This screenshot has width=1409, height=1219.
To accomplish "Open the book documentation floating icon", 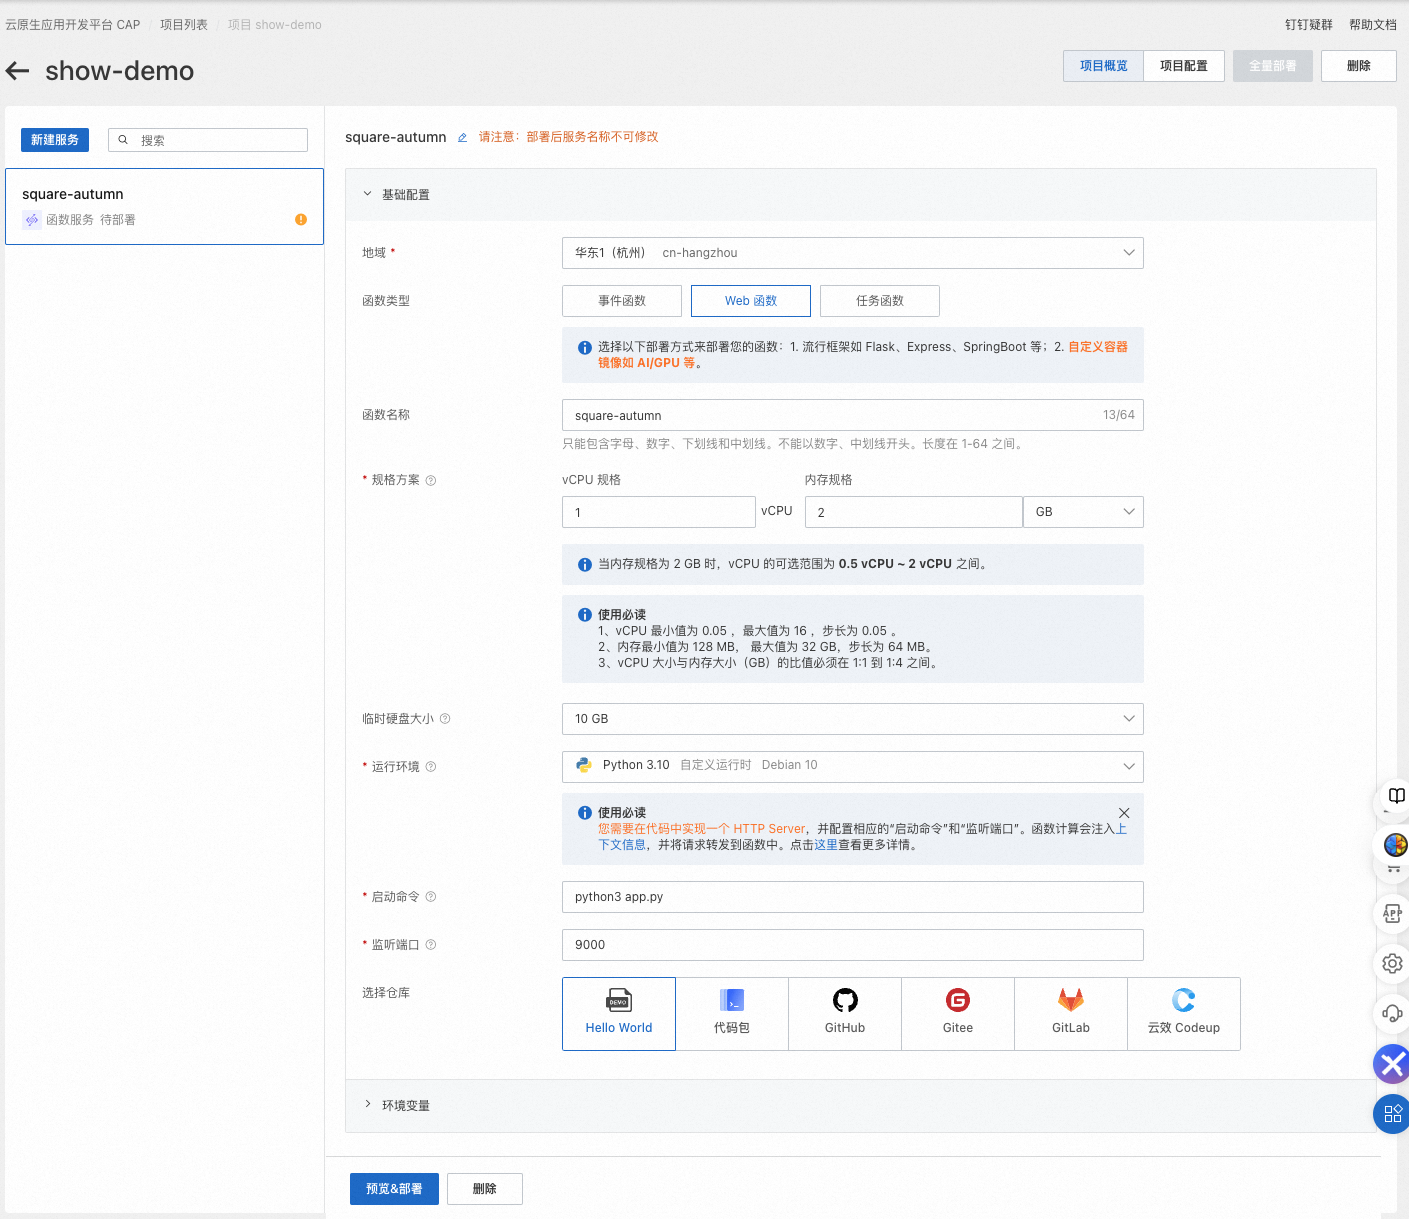I will pos(1396,796).
